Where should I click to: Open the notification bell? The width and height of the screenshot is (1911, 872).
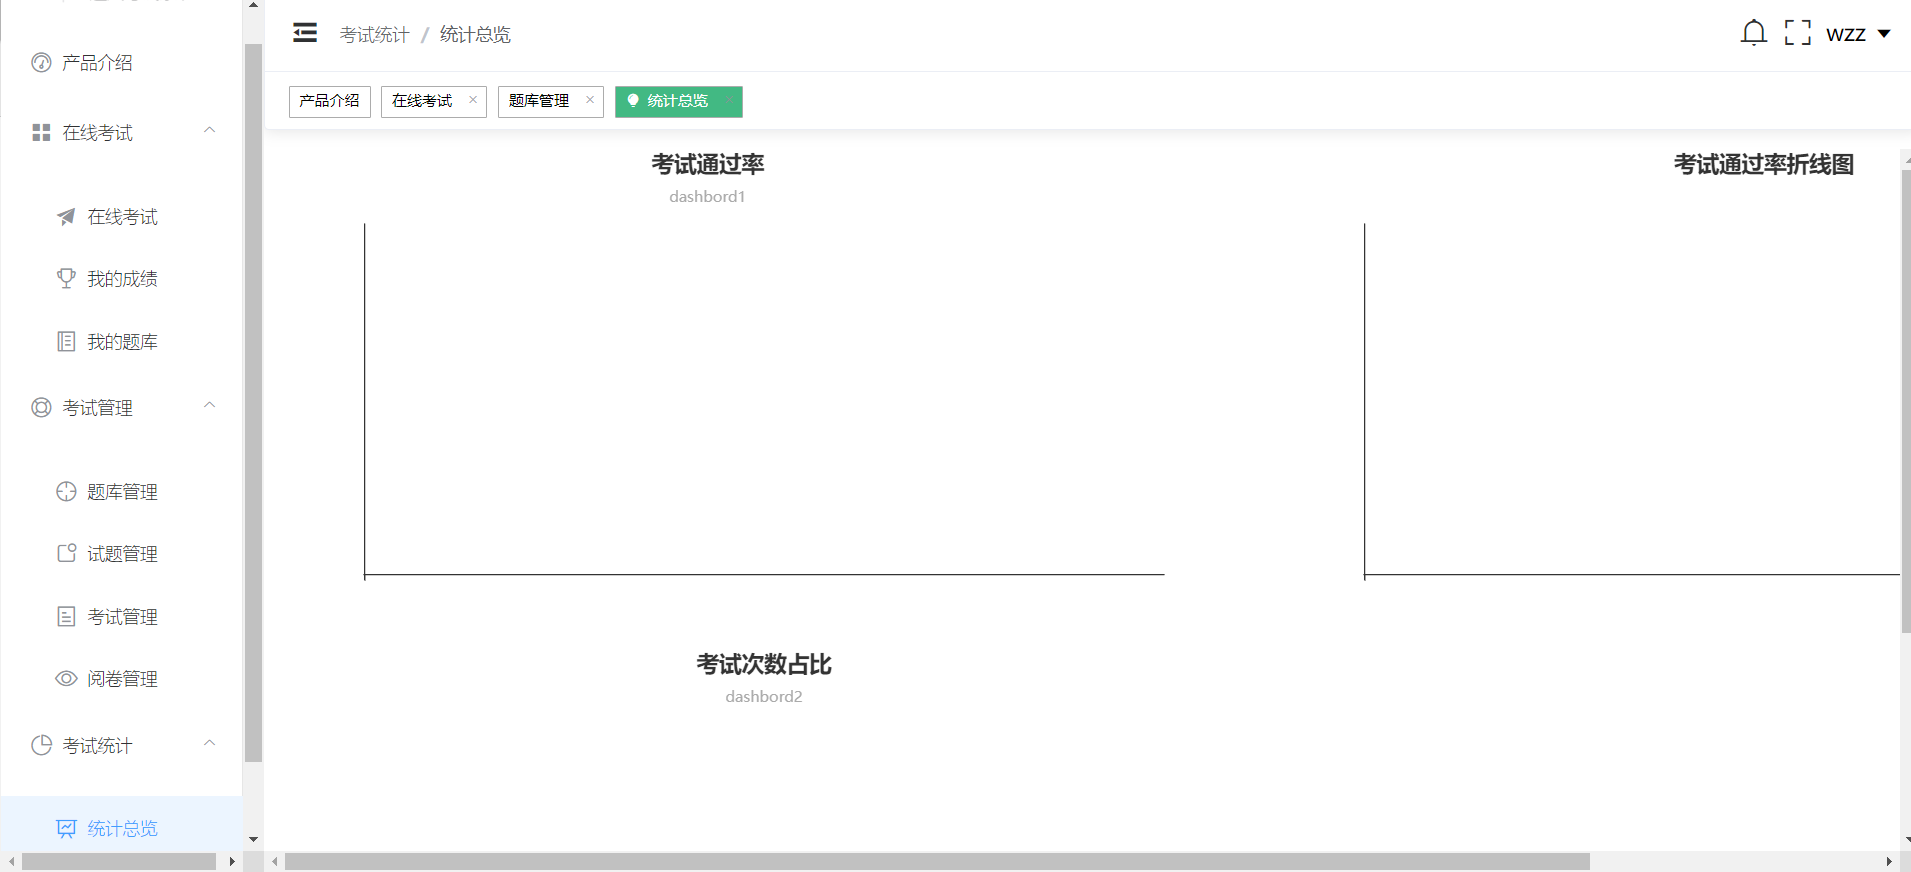[1753, 33]
